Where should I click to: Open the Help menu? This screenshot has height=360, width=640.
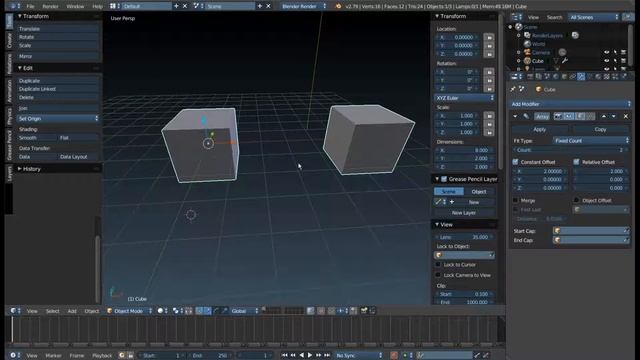[x=98, y=6]
